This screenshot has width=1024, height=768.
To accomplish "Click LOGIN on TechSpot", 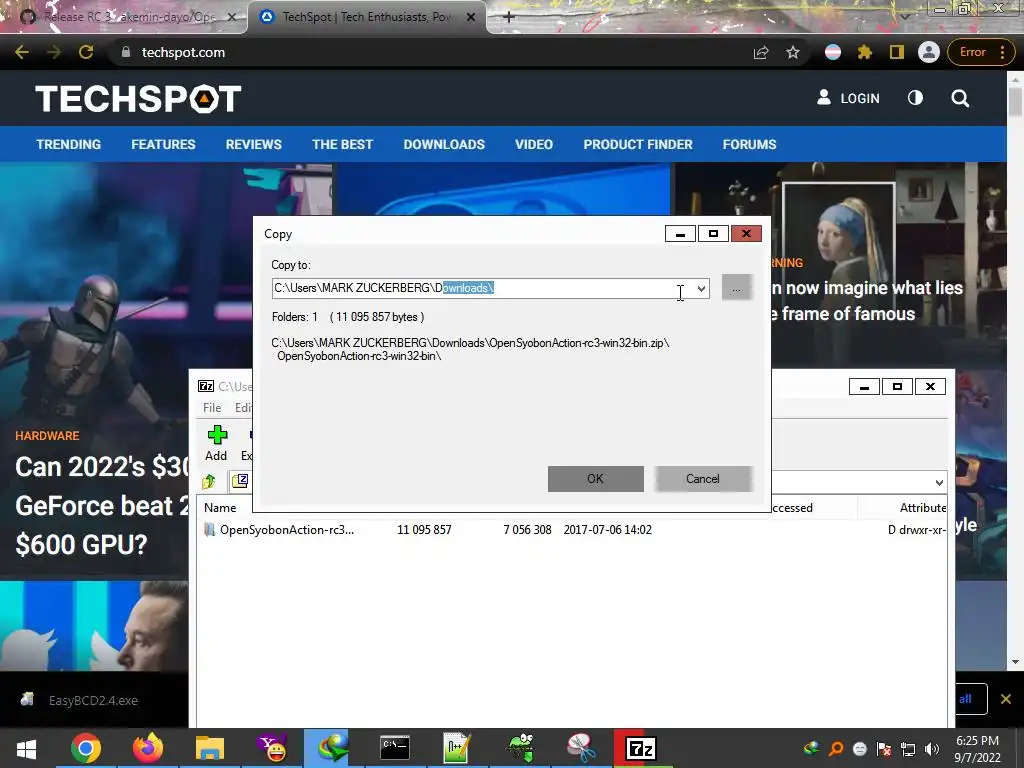I will 848,98.
